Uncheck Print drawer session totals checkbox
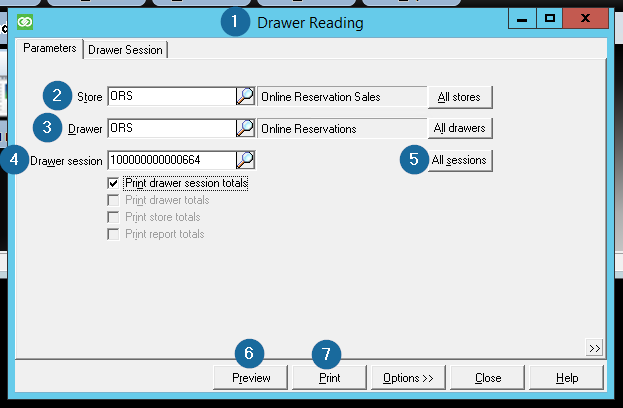 click(x=113, y=183)
